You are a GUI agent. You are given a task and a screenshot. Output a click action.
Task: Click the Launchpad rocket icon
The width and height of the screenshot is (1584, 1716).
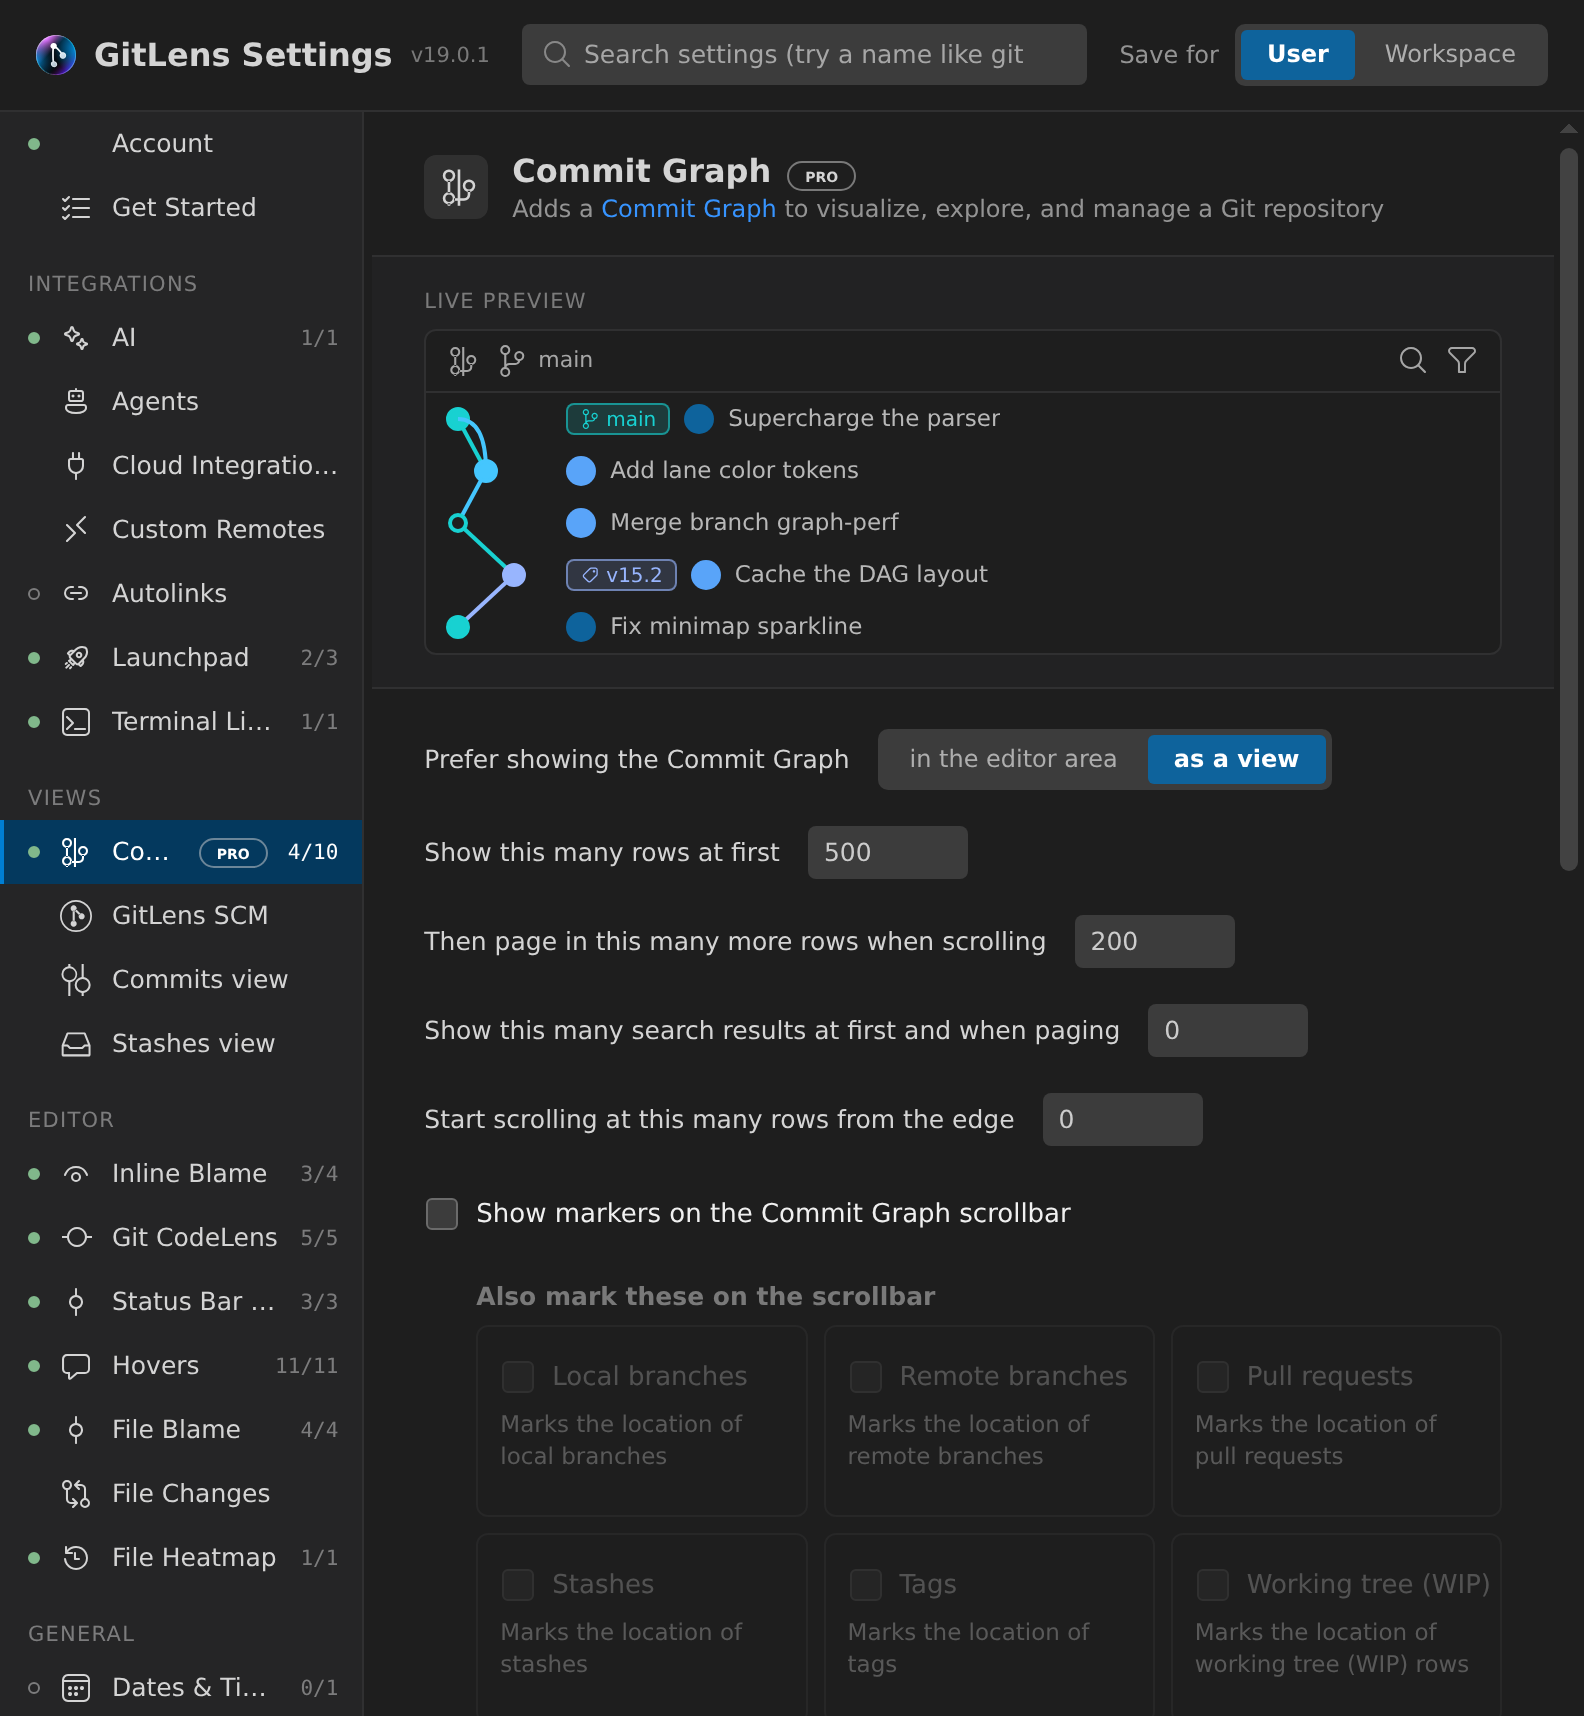point(76,658)
